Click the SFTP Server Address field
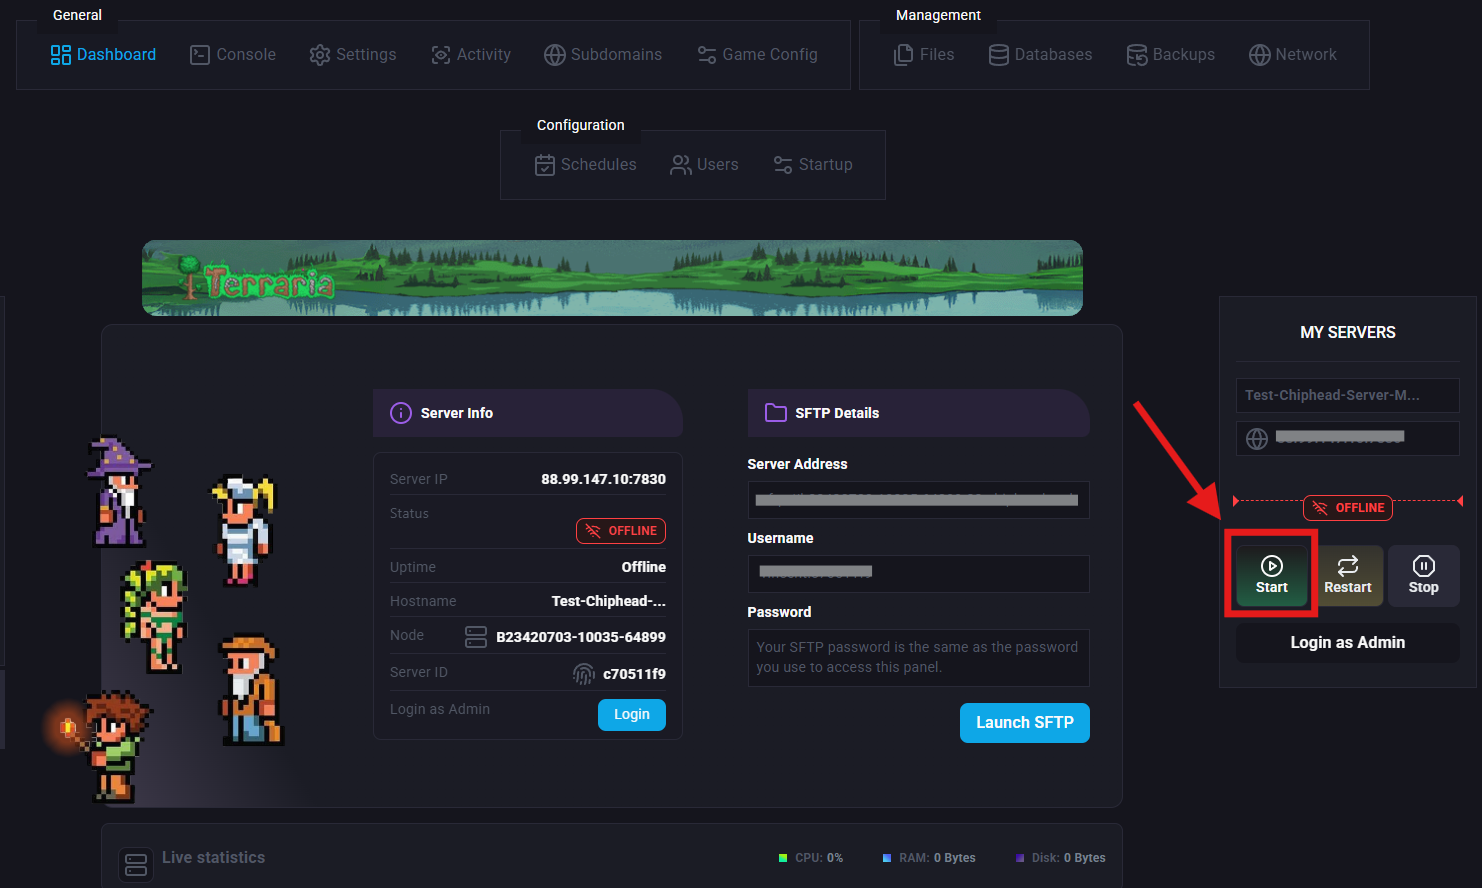The height and width of the screenshot is (888, 1482). (918, 500)
